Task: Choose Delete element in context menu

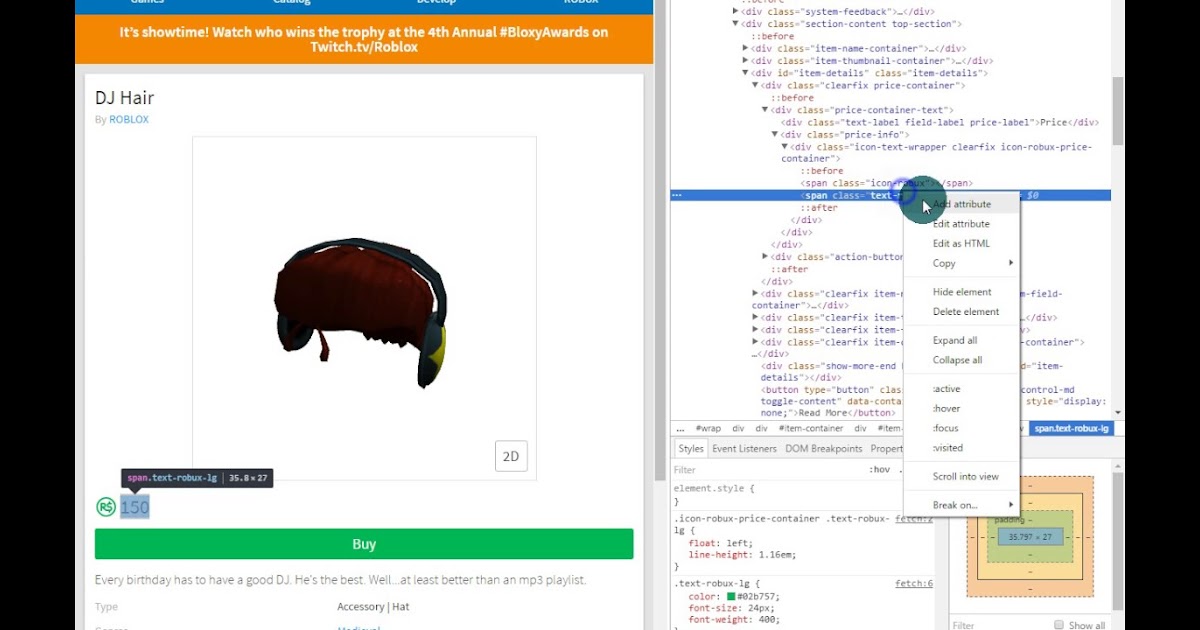Action: tap(961, 312)
